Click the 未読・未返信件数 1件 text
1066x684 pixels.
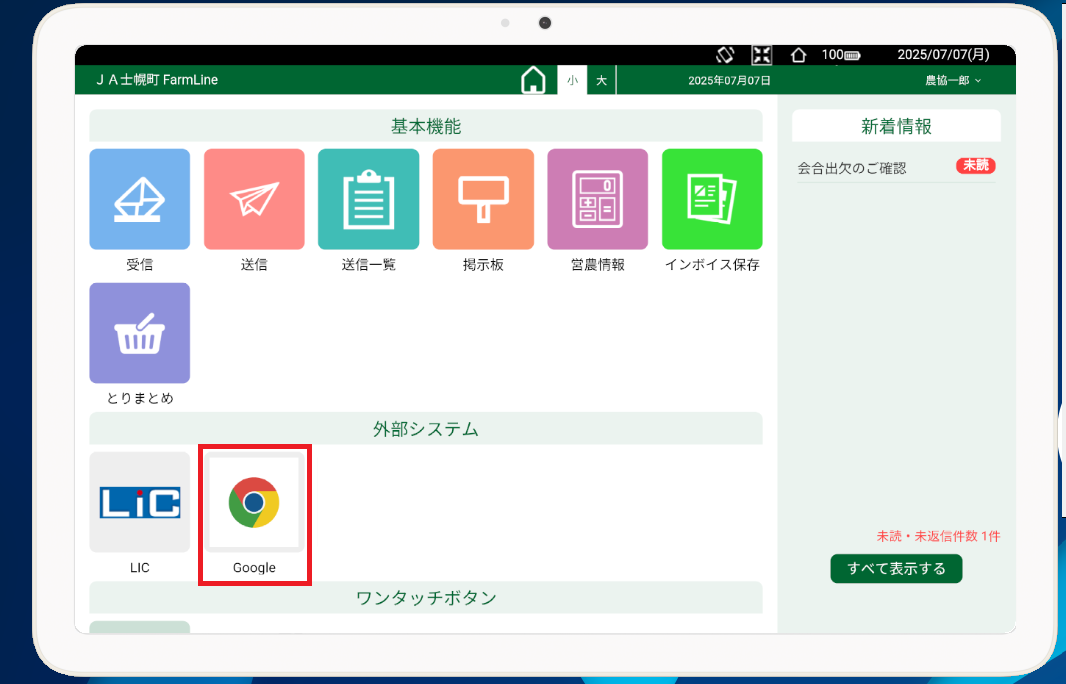[938, 536]
